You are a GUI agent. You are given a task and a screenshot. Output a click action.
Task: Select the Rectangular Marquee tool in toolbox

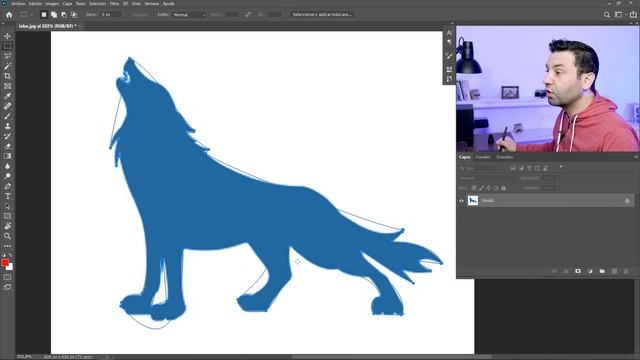coord(7,46)
